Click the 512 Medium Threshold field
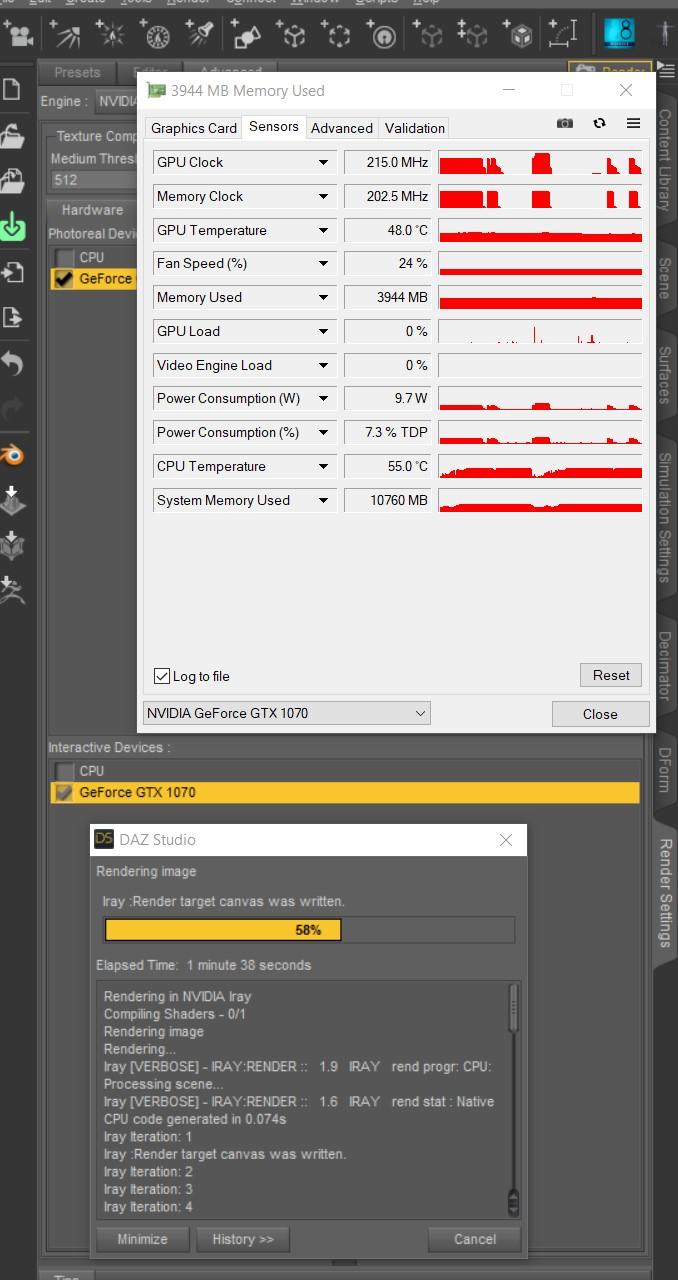 coord(93,180)
